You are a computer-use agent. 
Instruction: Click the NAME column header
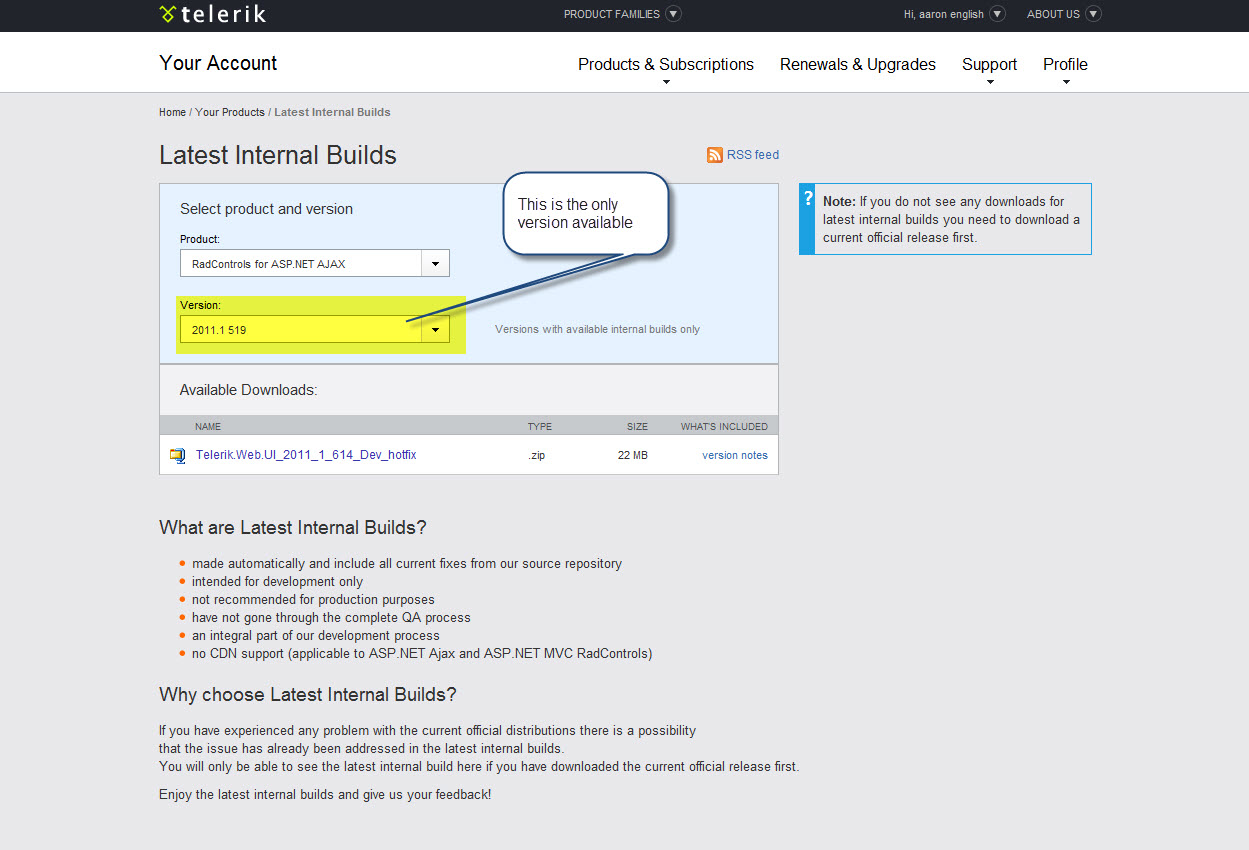(x=208, y=426)
